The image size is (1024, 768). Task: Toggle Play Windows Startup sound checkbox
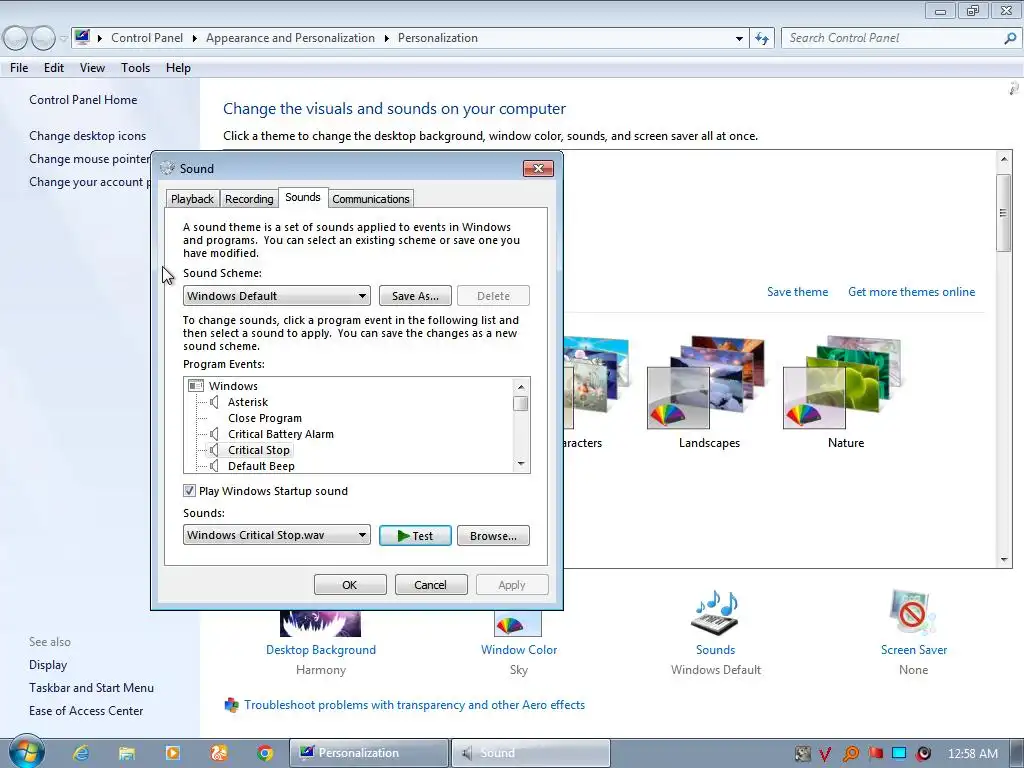pos(189,490)
